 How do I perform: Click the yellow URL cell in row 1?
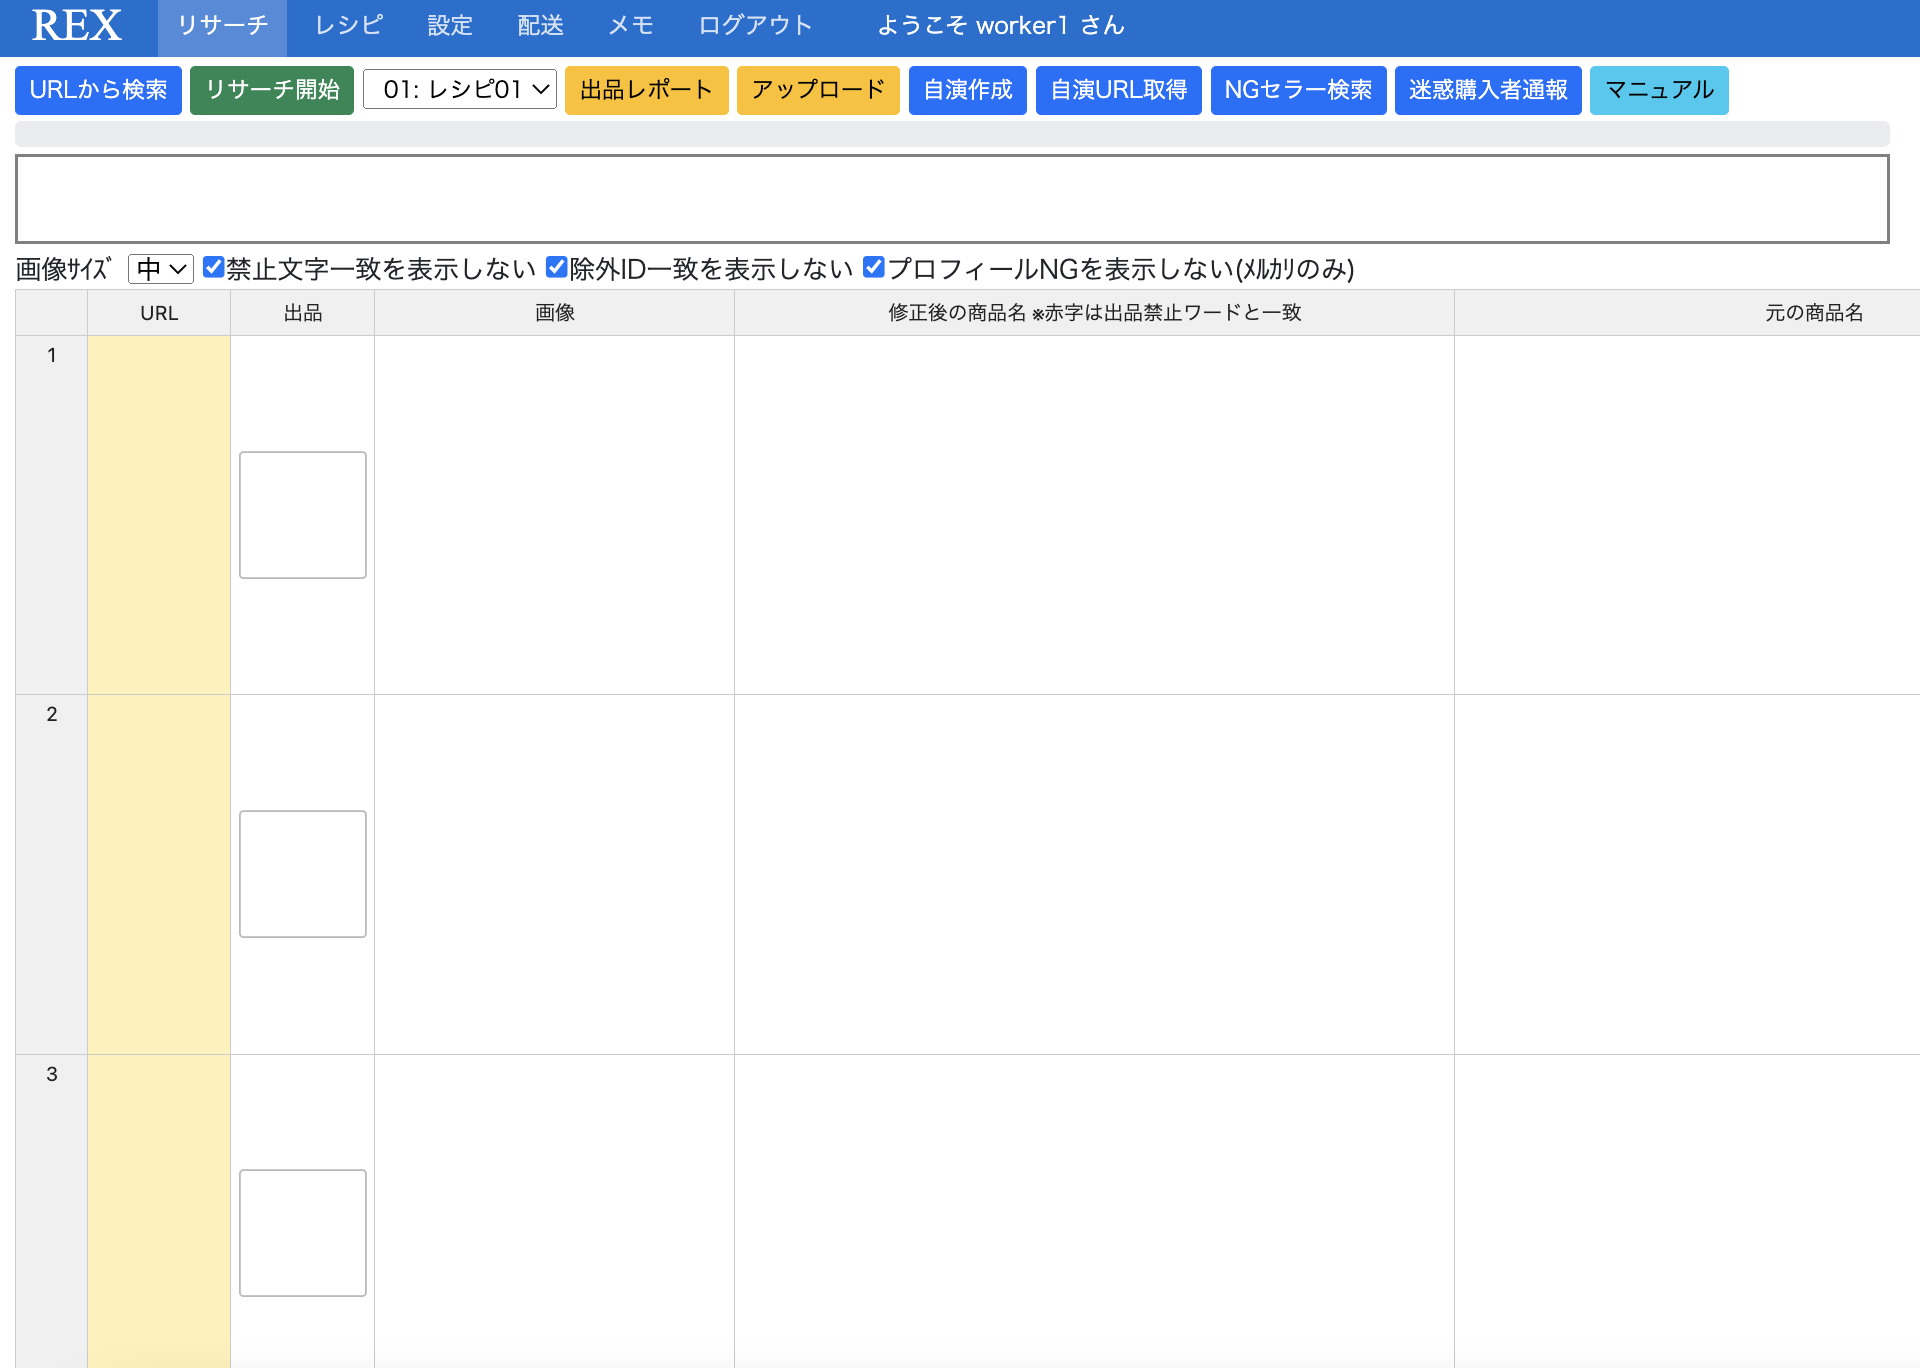tap(159, 515)
